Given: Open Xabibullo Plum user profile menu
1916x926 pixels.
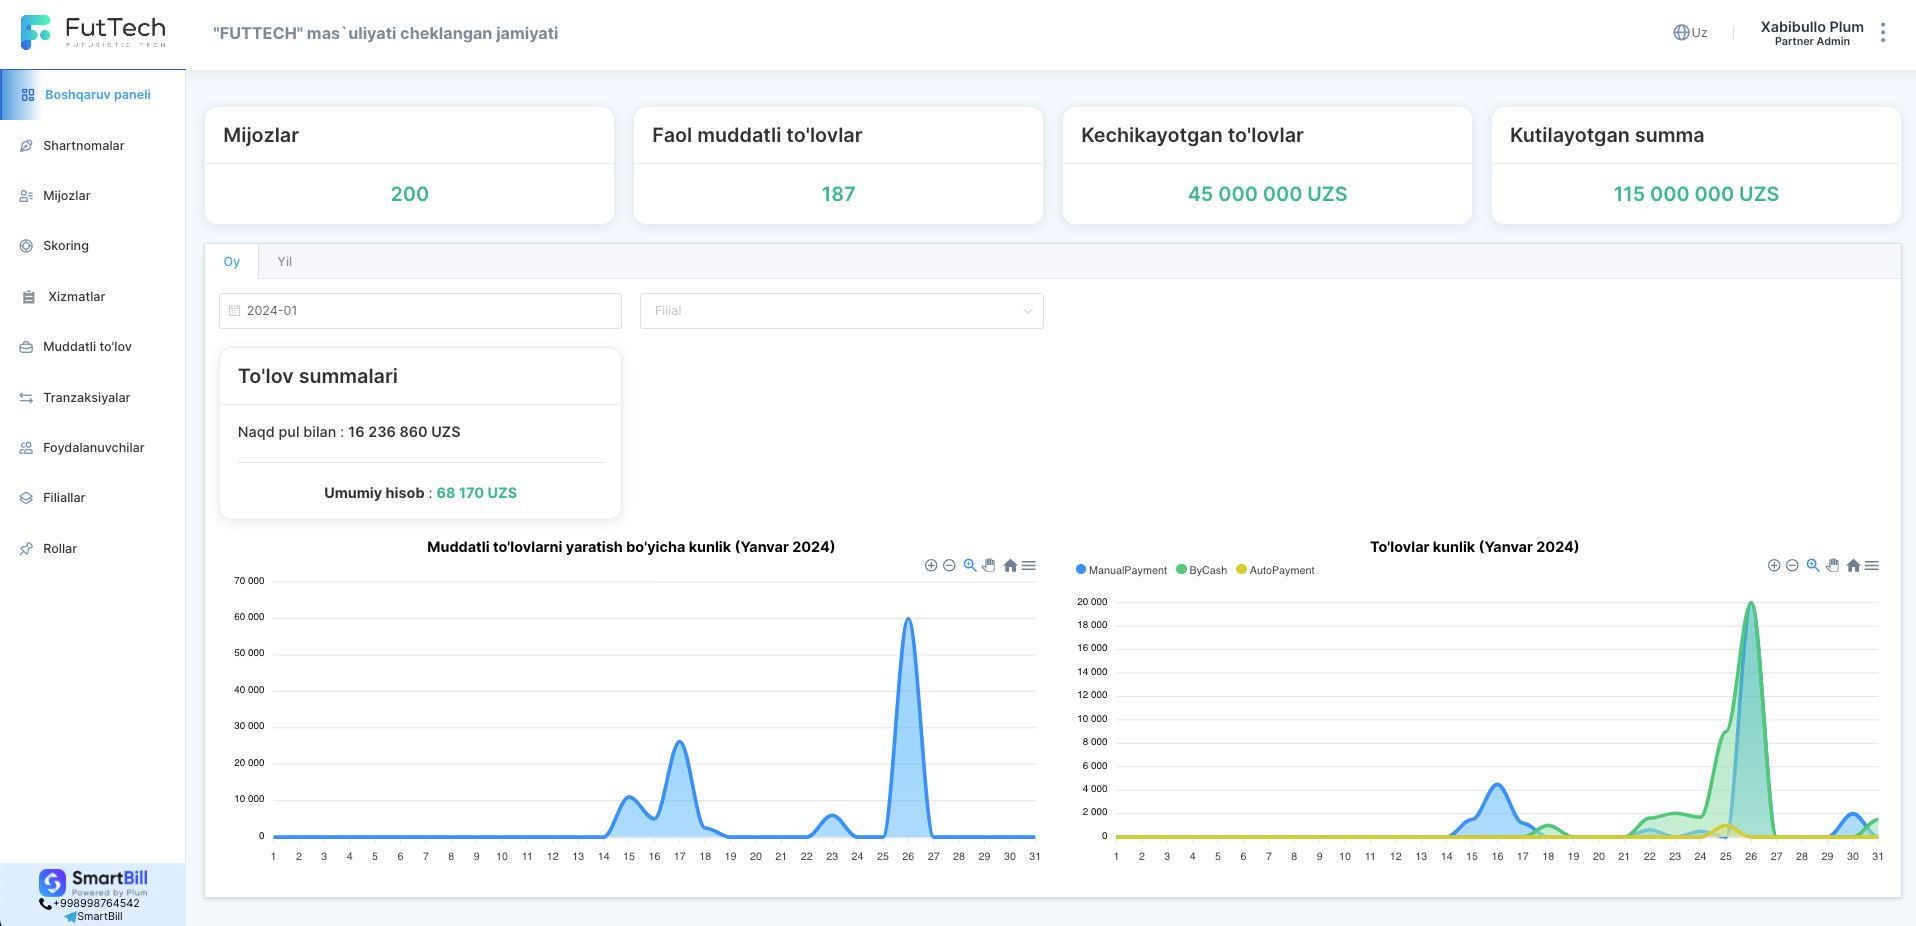Looking at the screenshot, I should 1812,33.
